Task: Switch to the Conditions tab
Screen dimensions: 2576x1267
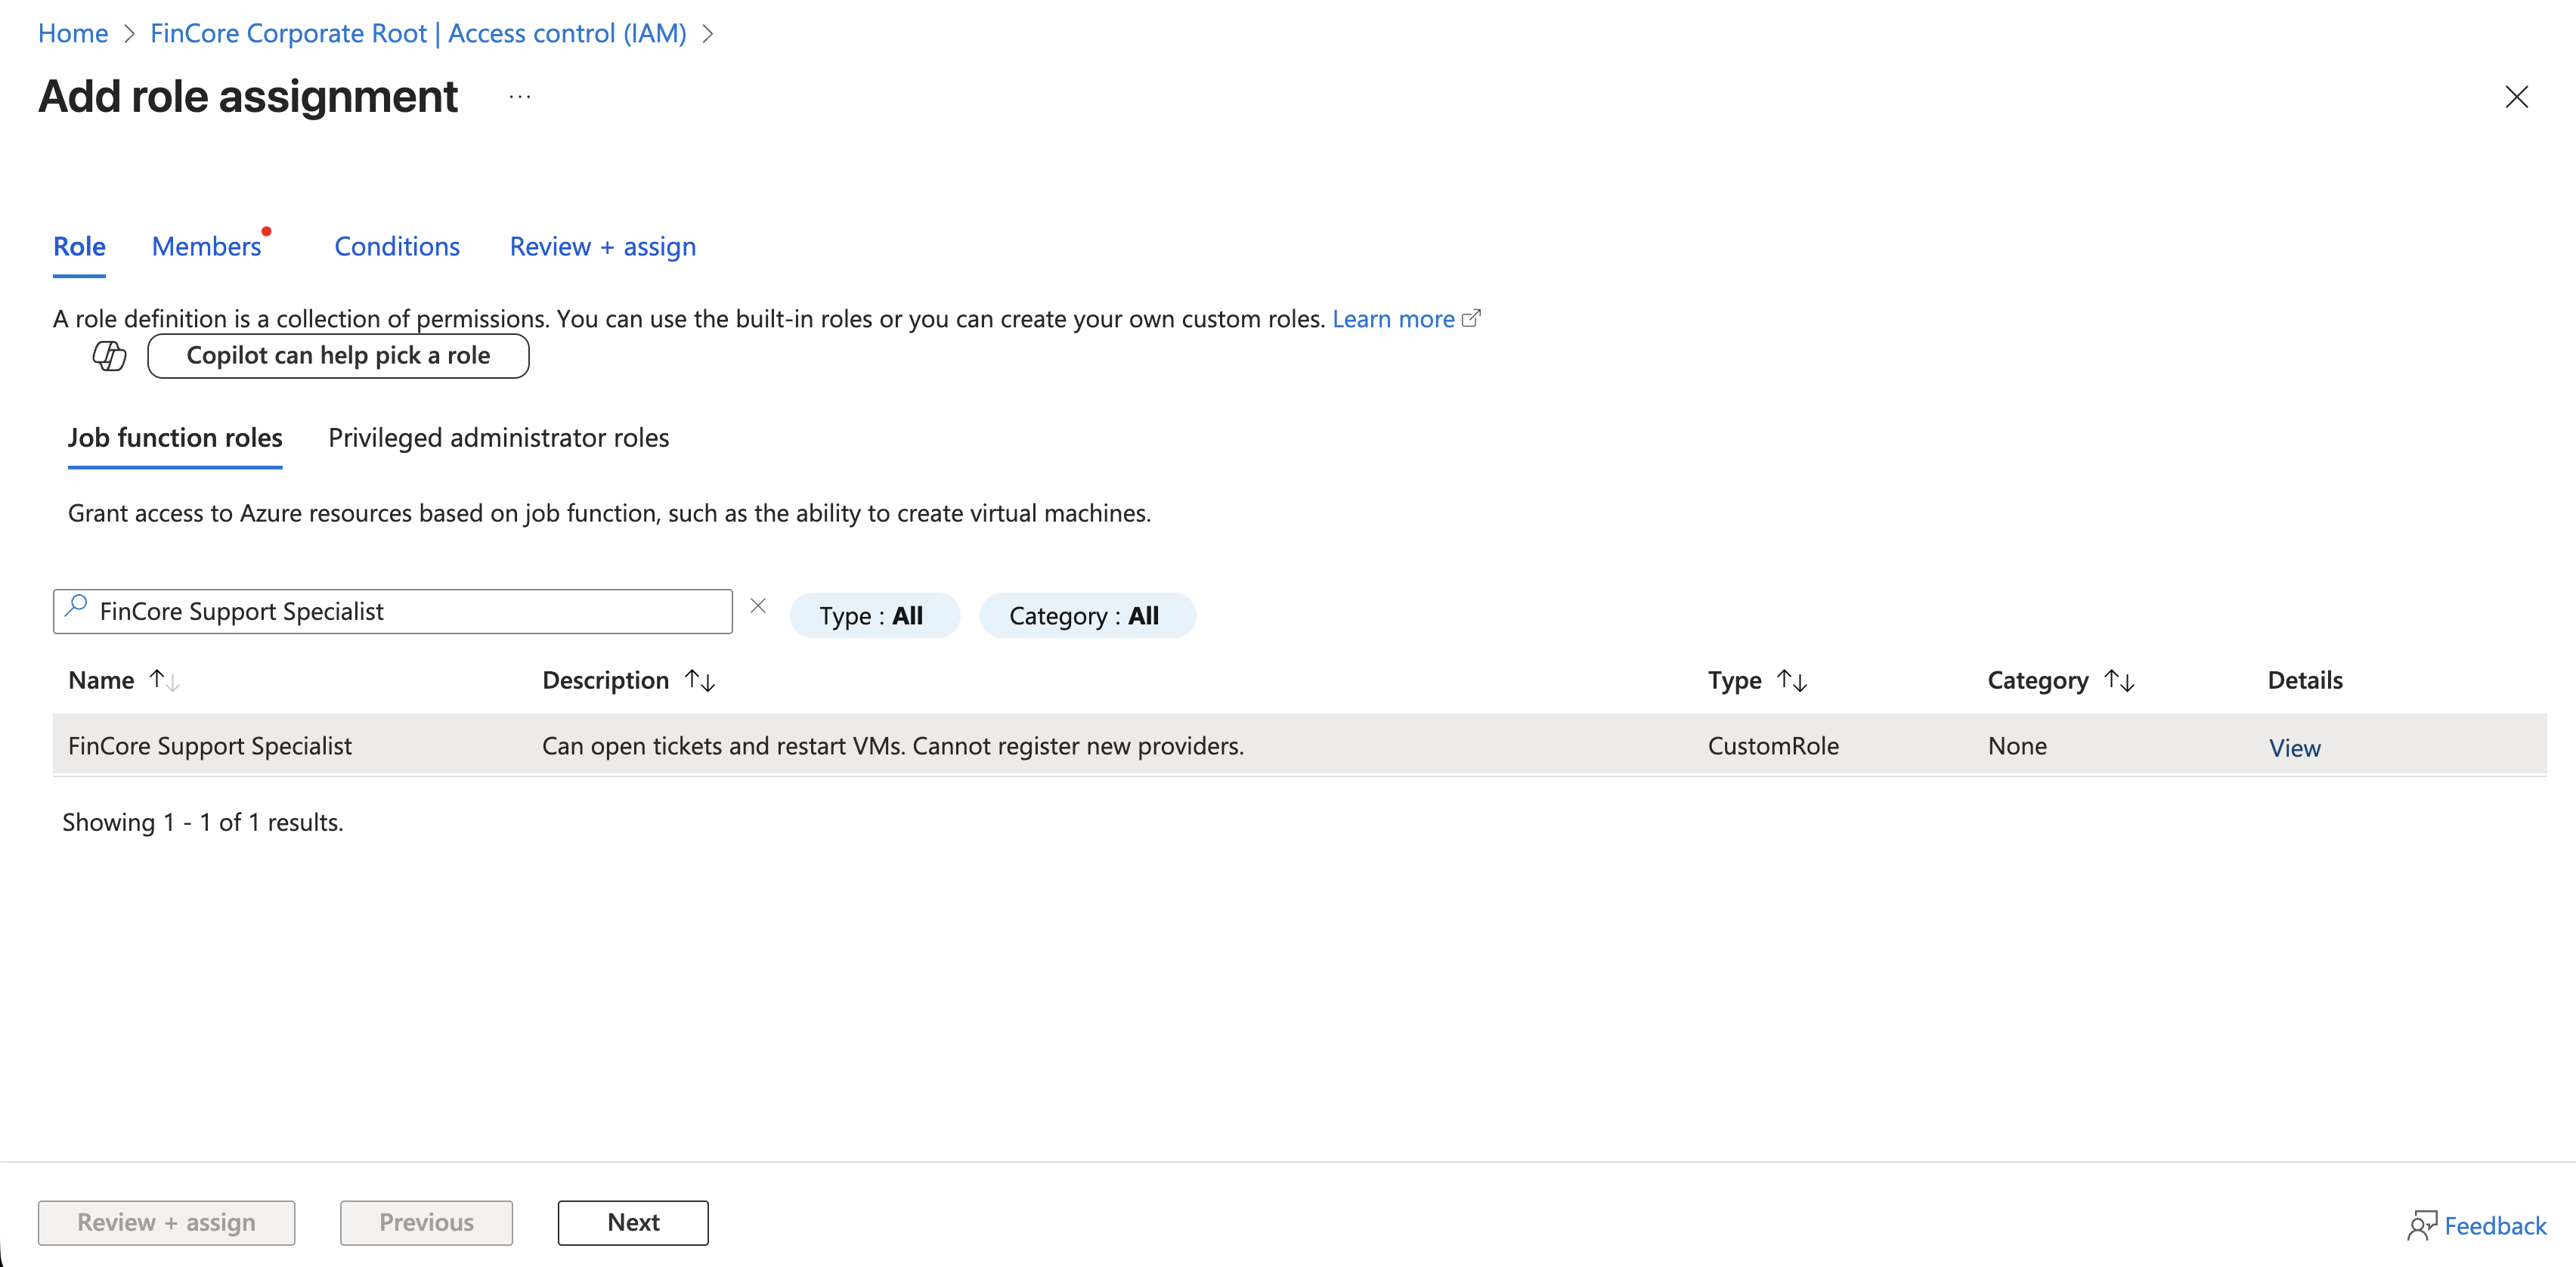Action: [x=397, y=247]
